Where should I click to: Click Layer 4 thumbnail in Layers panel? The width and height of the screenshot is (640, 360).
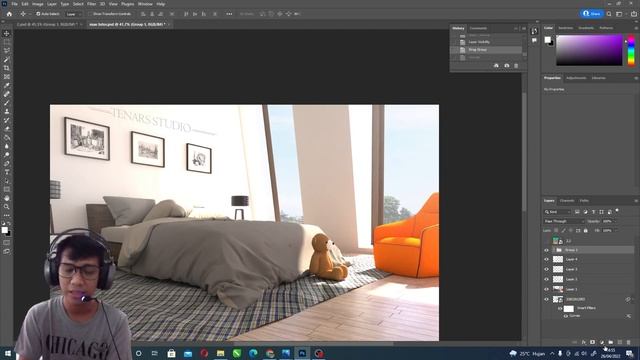click(x=558, y=259)
